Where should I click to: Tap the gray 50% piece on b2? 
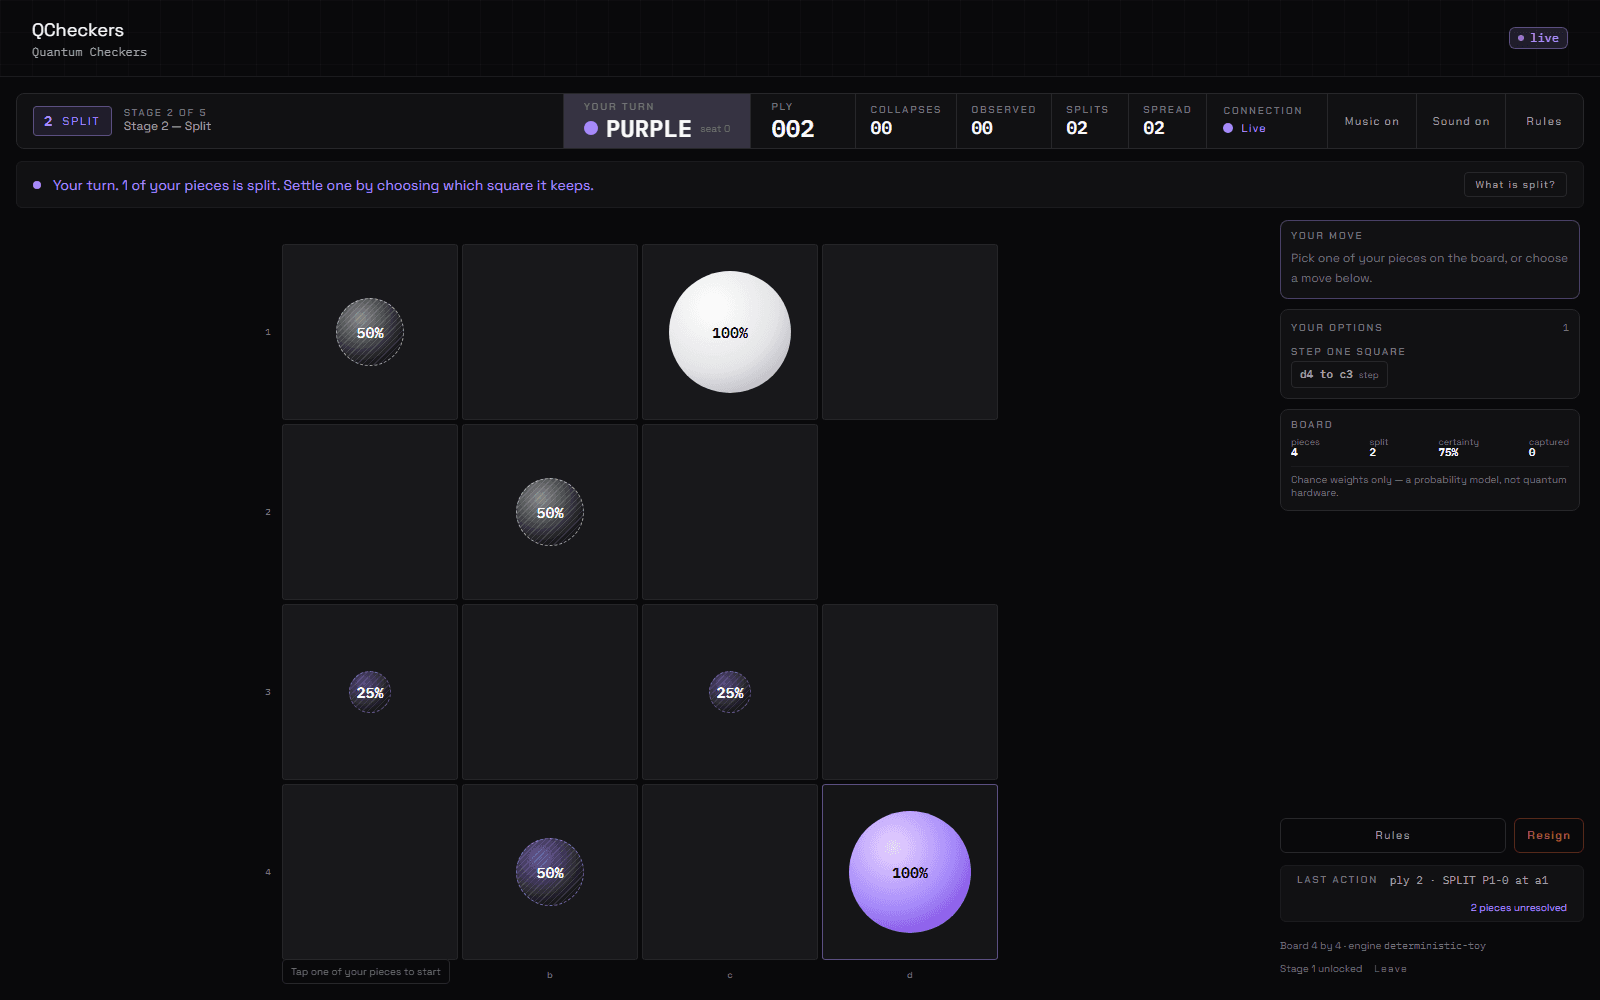click(550, 512)
